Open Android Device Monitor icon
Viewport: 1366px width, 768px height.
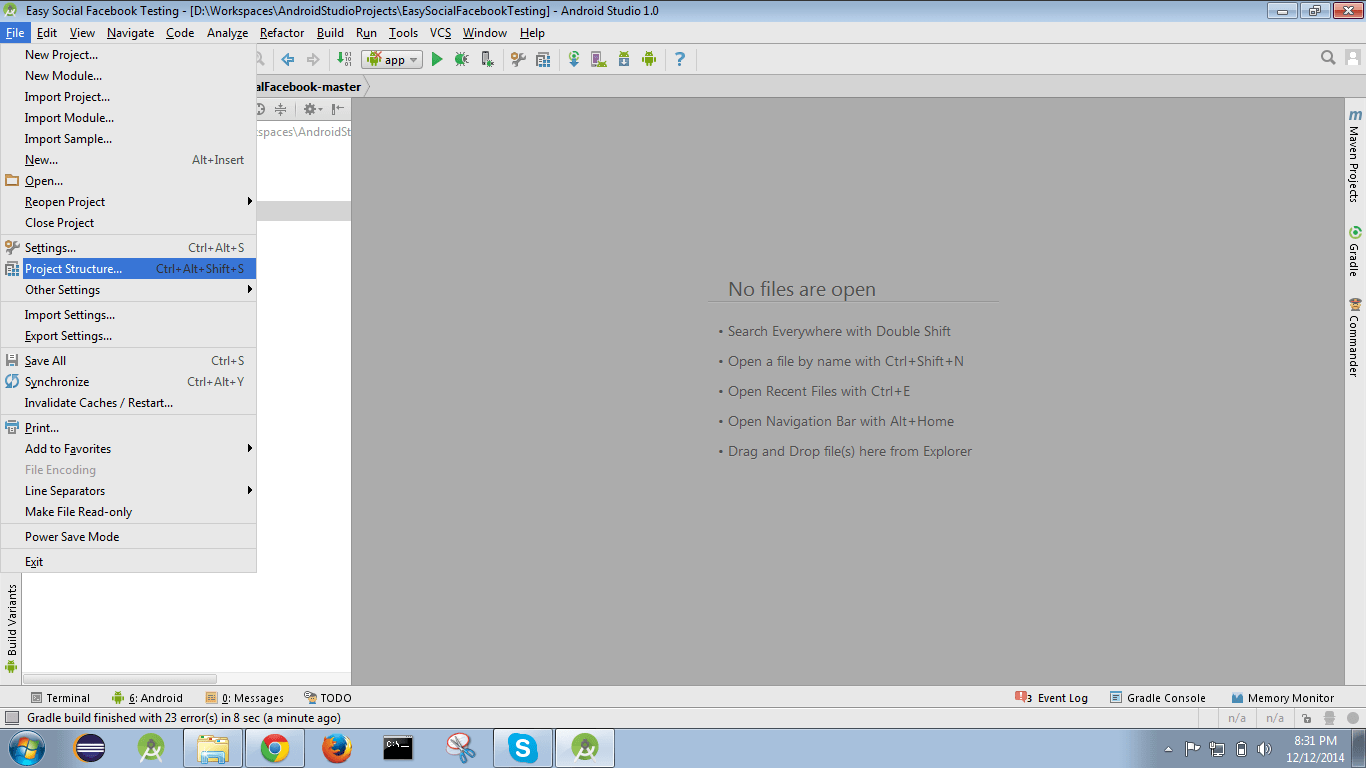649,59
